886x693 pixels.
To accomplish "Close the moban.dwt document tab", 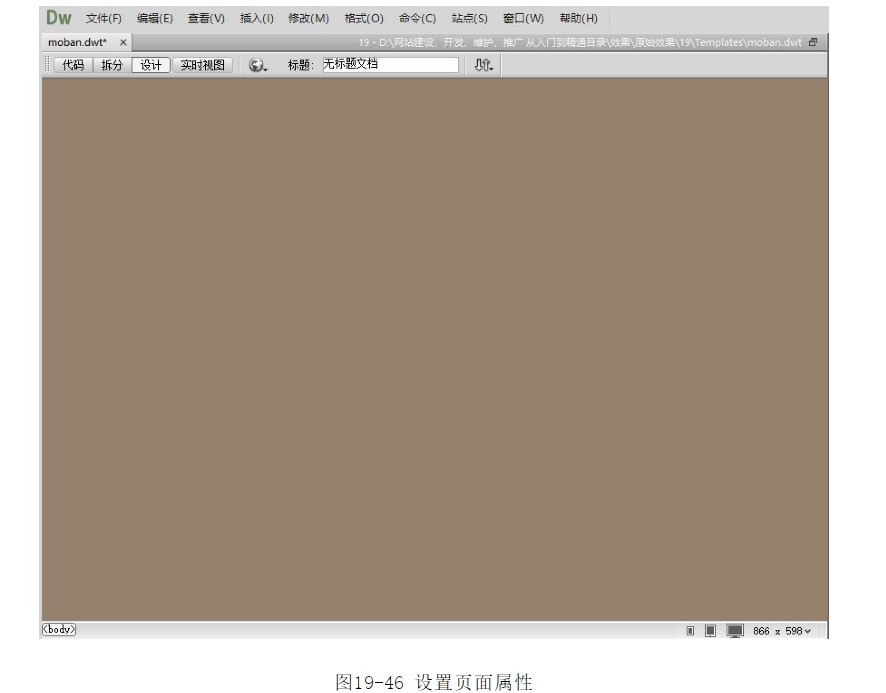I will [x=124, y=42].
